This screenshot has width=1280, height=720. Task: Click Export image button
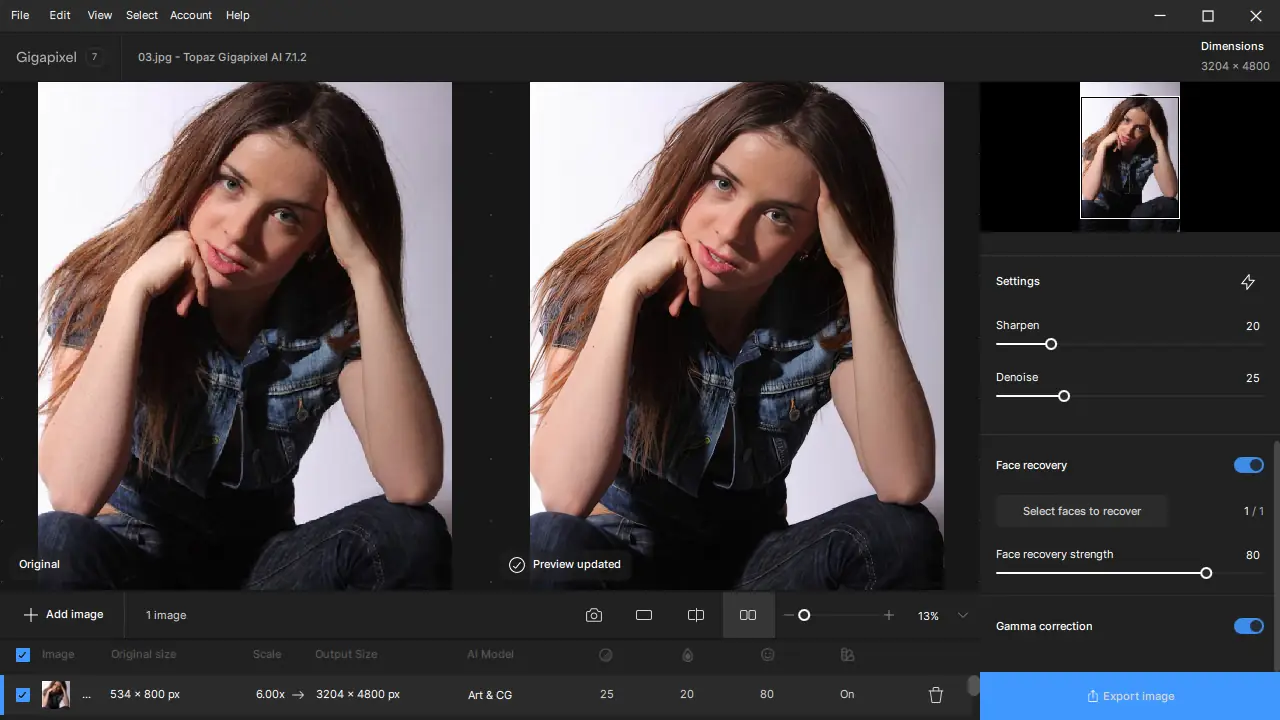coord(1130,696)
